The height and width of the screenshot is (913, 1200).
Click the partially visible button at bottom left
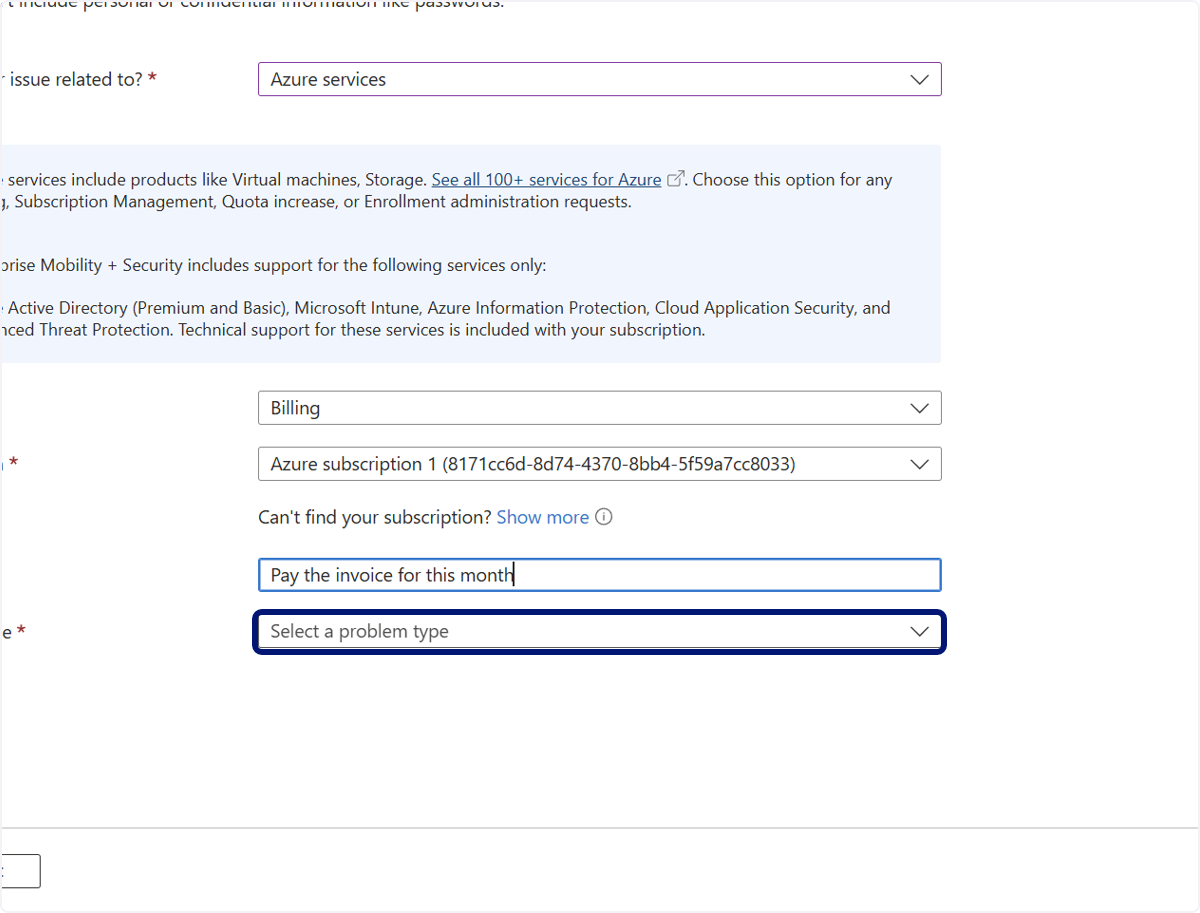(20, 871)
